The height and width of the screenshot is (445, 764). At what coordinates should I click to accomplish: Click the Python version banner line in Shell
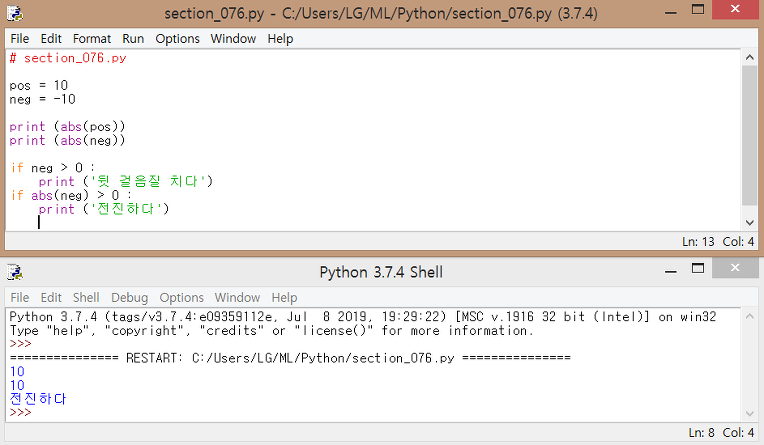pyautogui.click(x=363, y=317)
